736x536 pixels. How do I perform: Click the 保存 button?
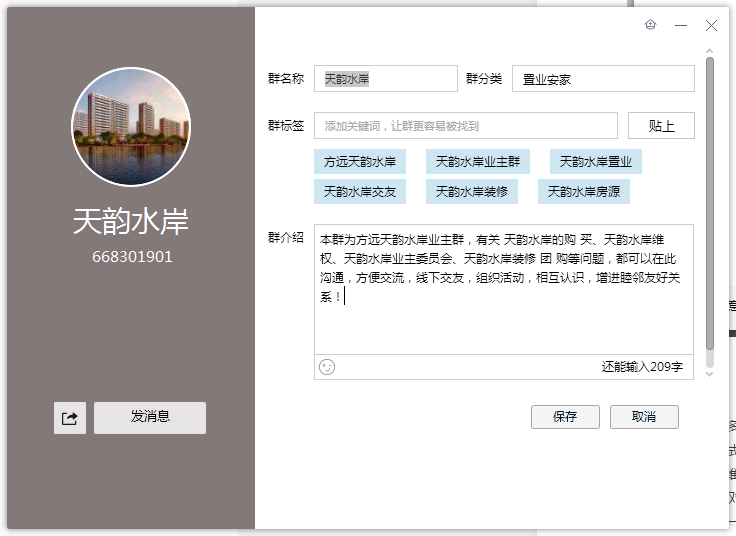[565, 417]
